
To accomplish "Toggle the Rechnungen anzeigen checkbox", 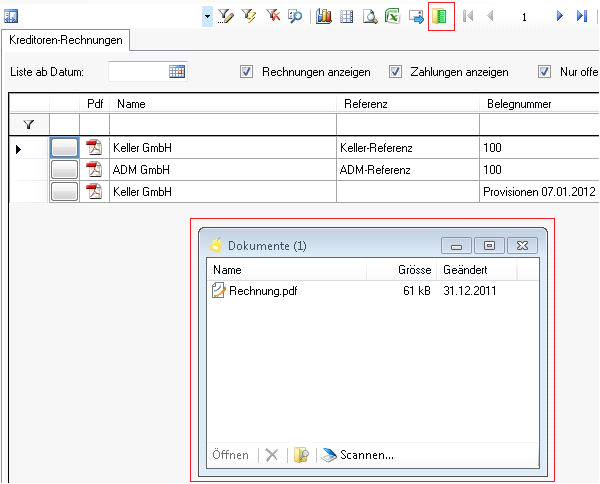I will pos(246,72).
